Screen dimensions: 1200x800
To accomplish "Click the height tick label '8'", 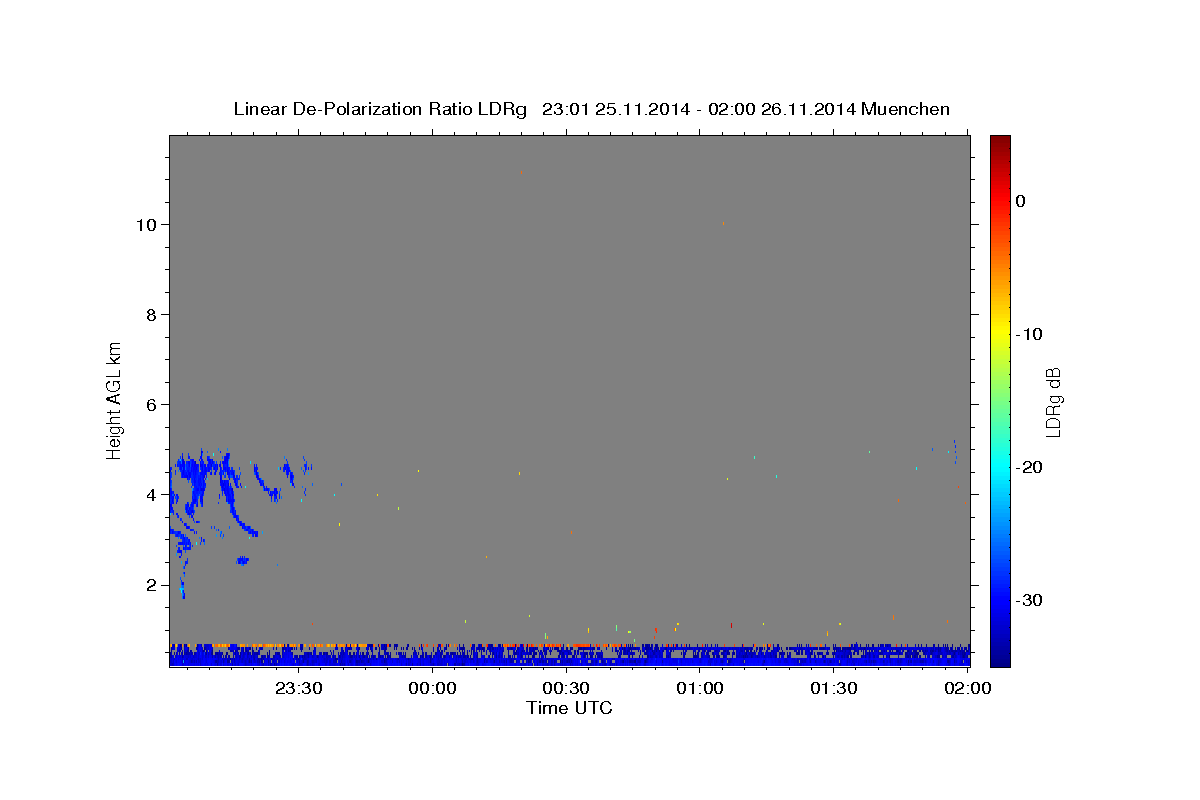I will (x=152, y=315).
